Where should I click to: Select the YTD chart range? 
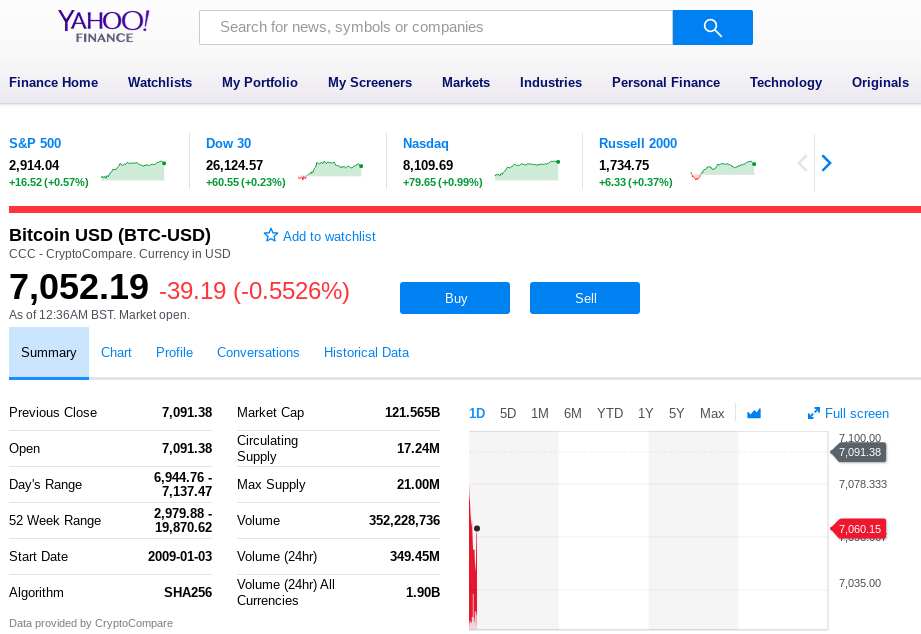610,414
